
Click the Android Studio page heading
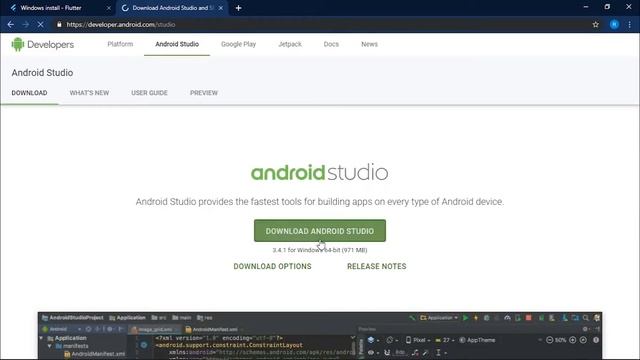(x=42, y=73)
